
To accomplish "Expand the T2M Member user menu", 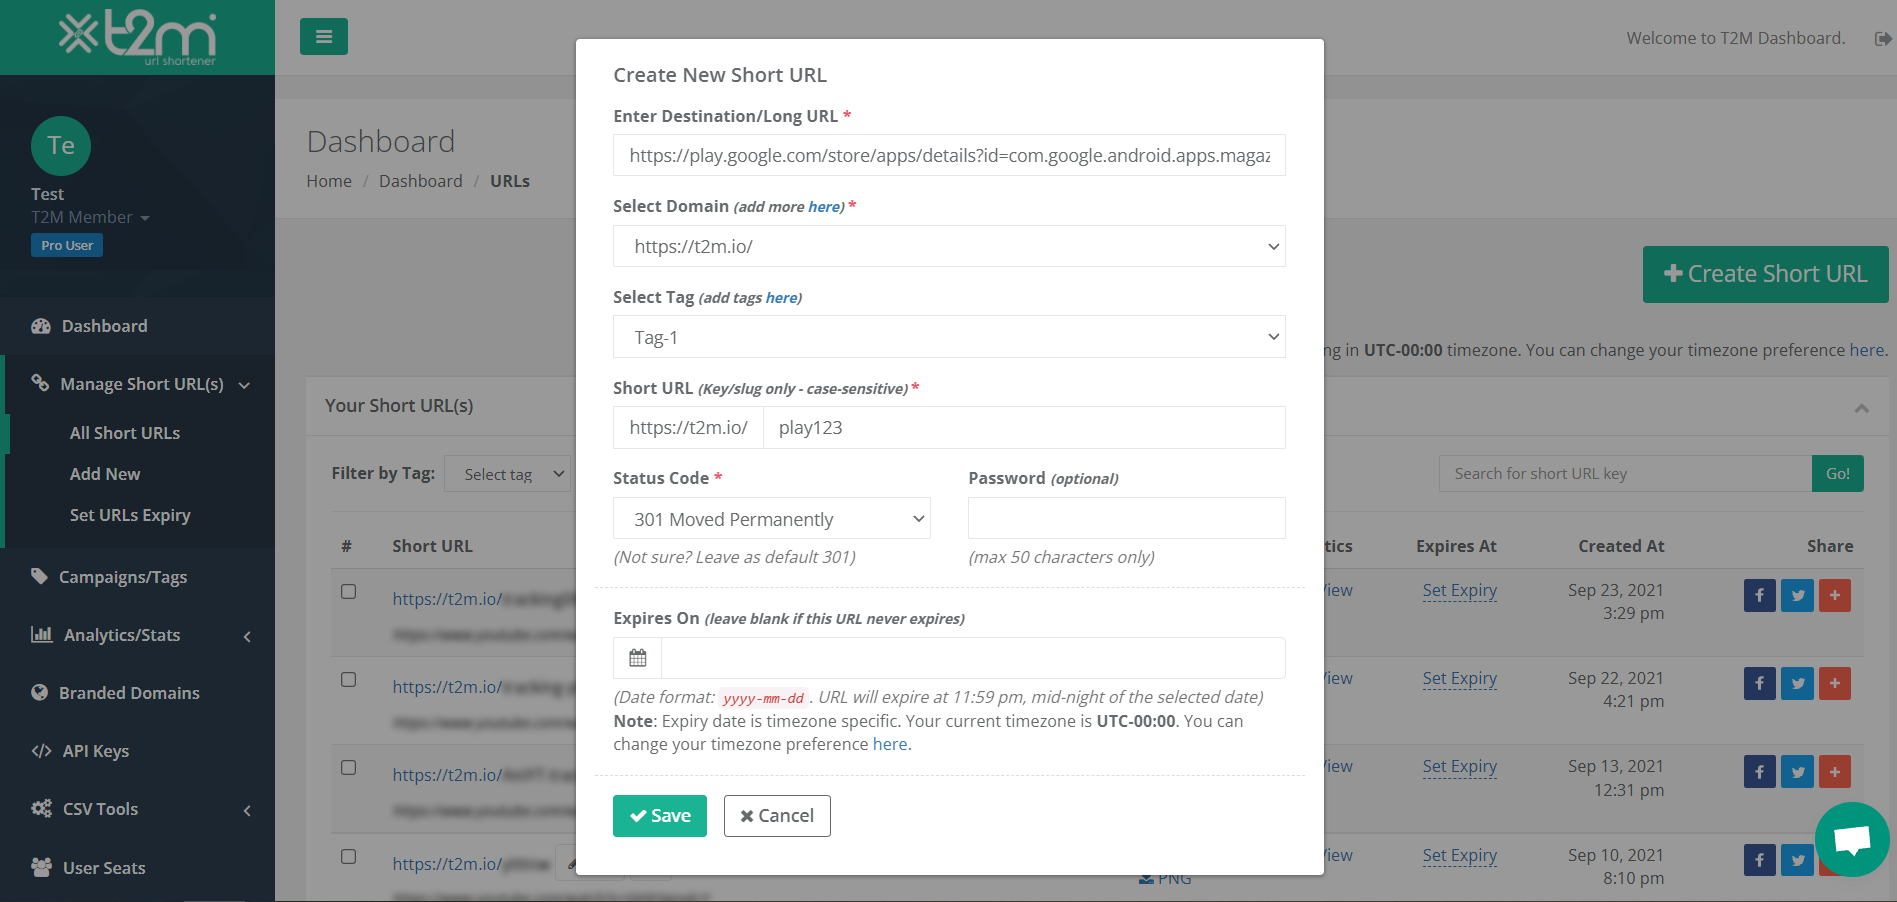I will (90, 218).
